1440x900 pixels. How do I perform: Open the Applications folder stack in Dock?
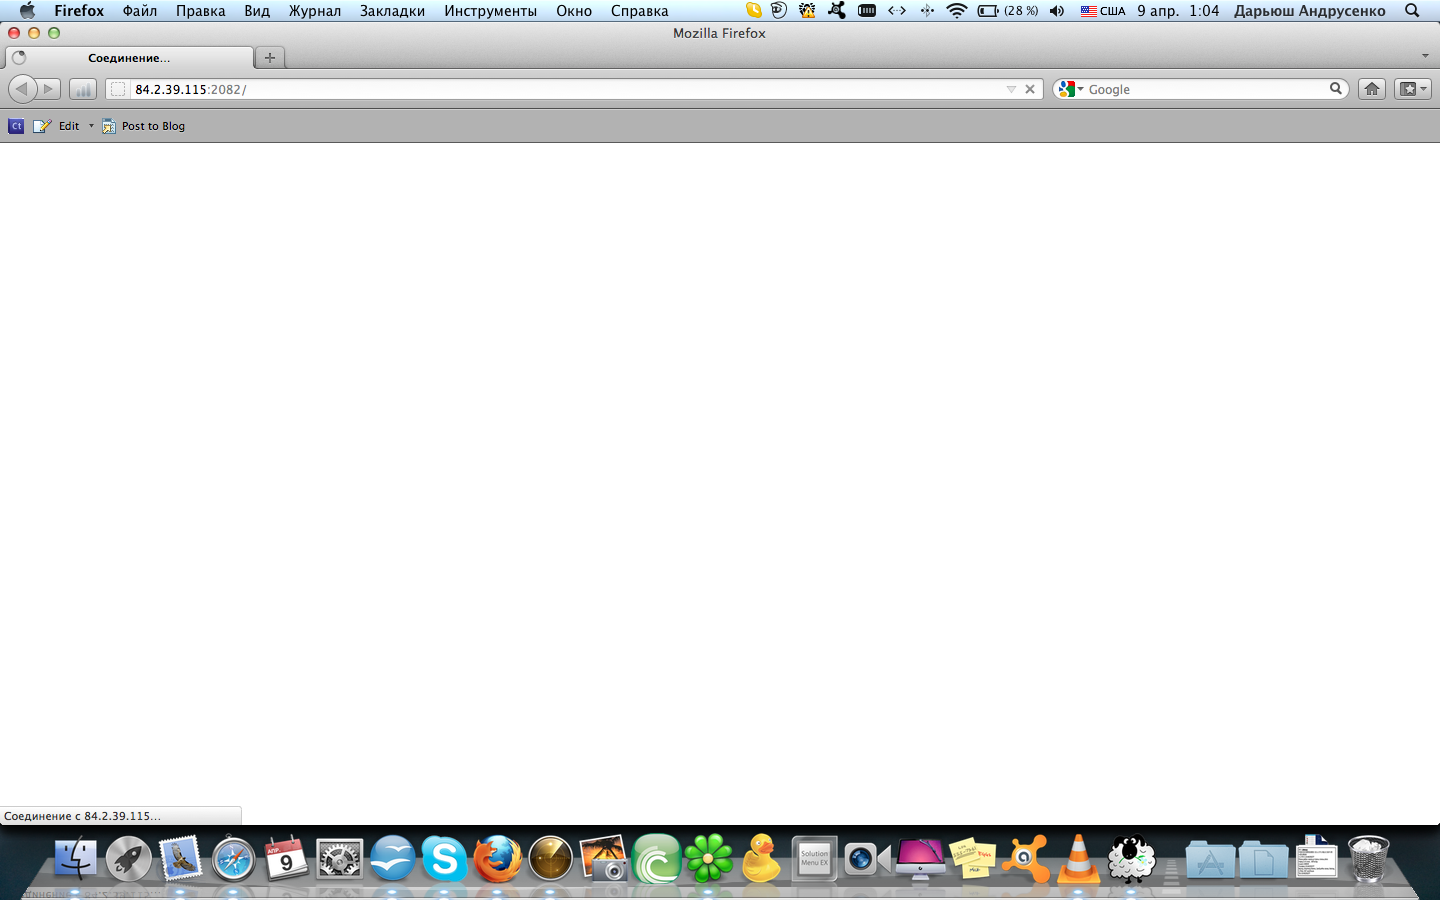[x=1210, y=860]
